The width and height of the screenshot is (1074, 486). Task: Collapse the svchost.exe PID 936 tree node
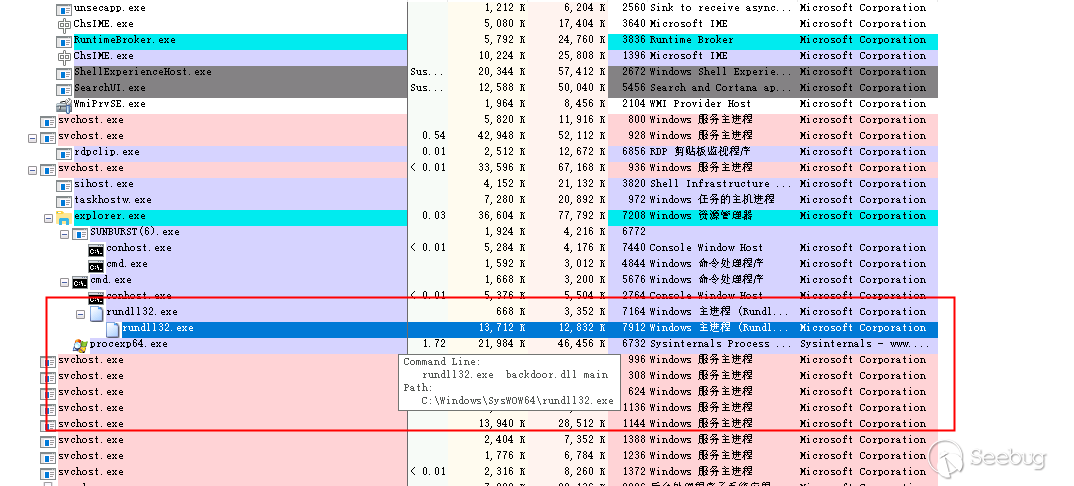(x=32, y=169)
